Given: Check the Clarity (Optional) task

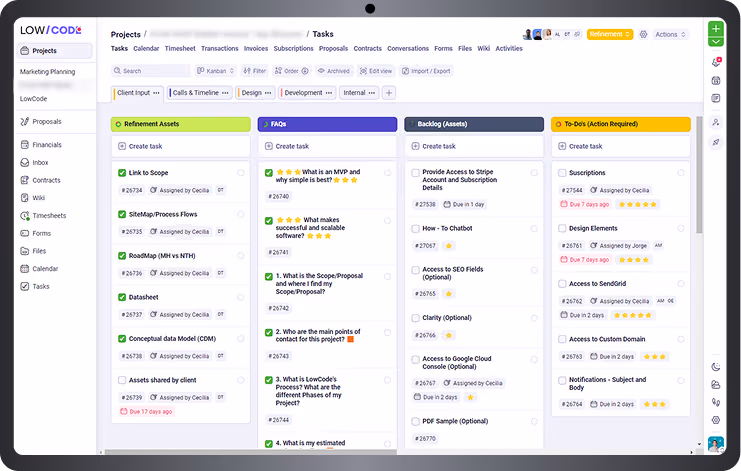Looking at the screenshot, I should click(x=415, y=318).
